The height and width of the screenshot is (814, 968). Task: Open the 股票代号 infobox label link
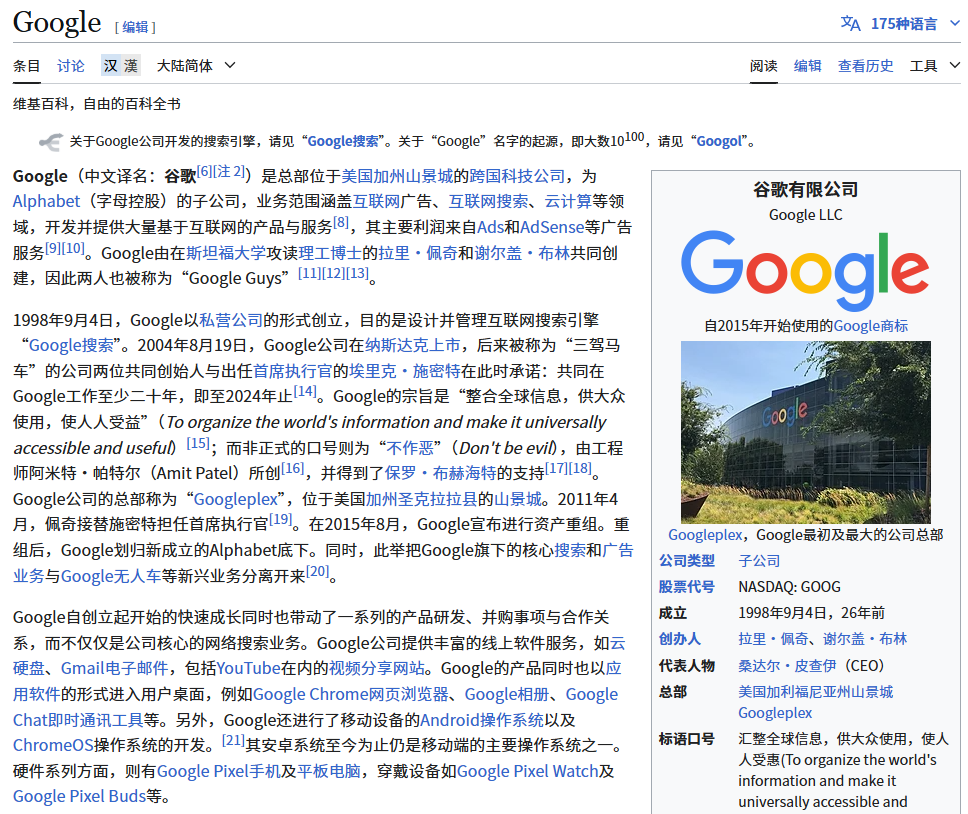pyautogui.click(x=686, y=586)
